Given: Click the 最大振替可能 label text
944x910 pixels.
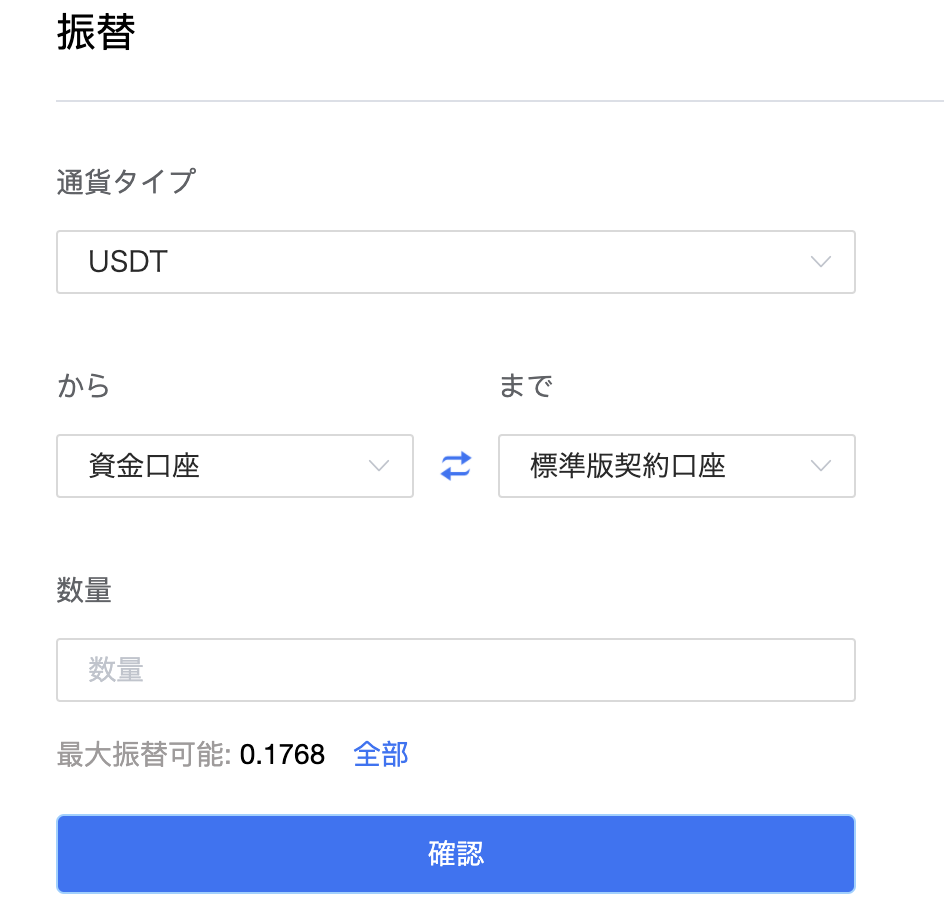Looking at the screenshot, I should [x=144, y=754].
